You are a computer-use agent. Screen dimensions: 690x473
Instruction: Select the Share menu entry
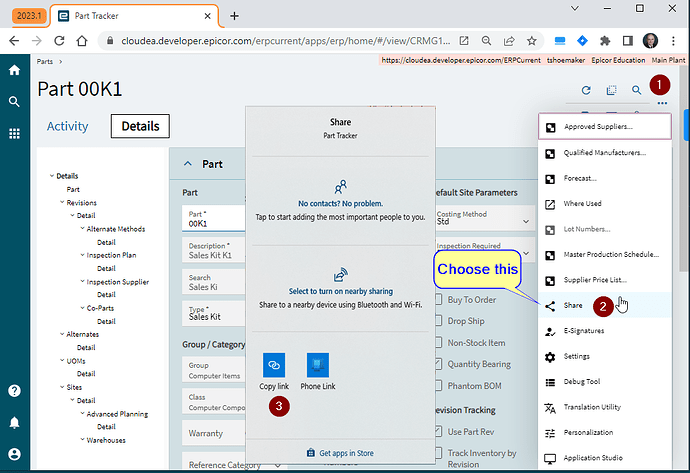point(605,305)
